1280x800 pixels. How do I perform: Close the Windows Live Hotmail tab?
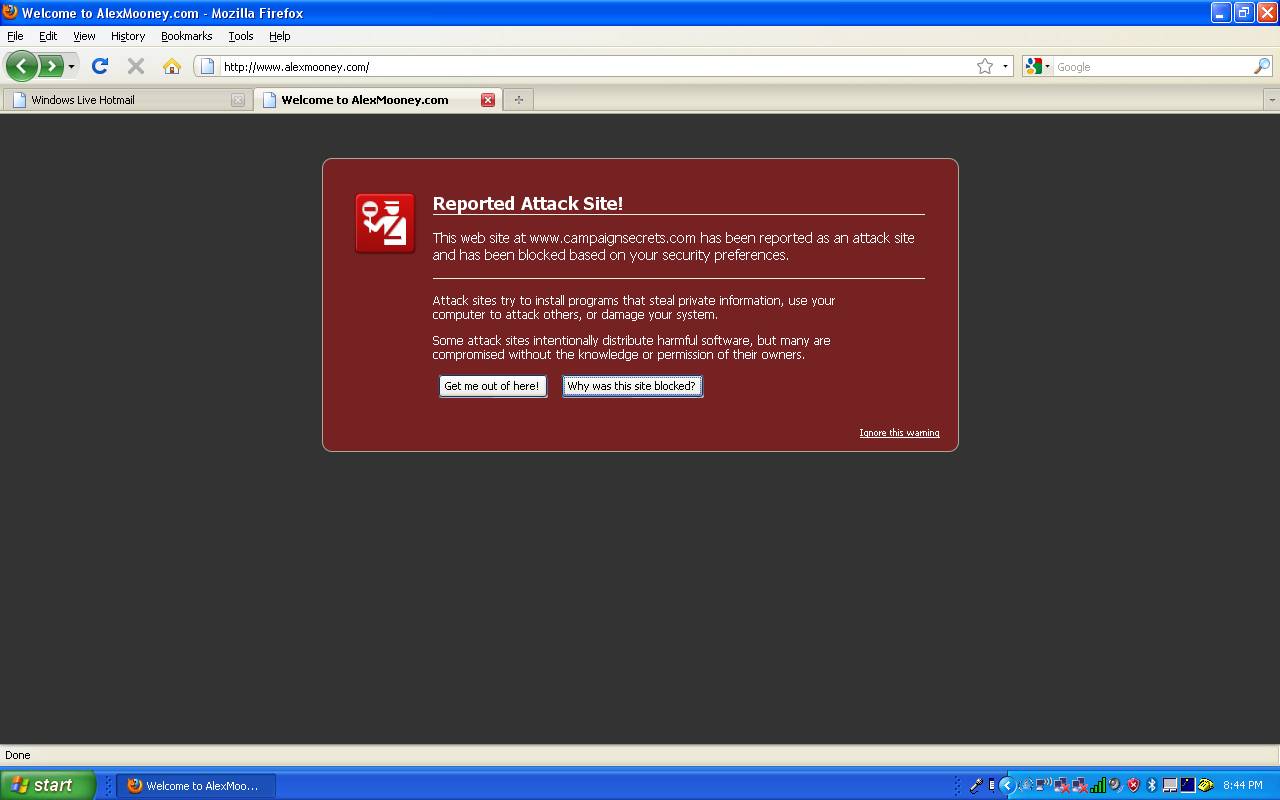coord(237,100)
